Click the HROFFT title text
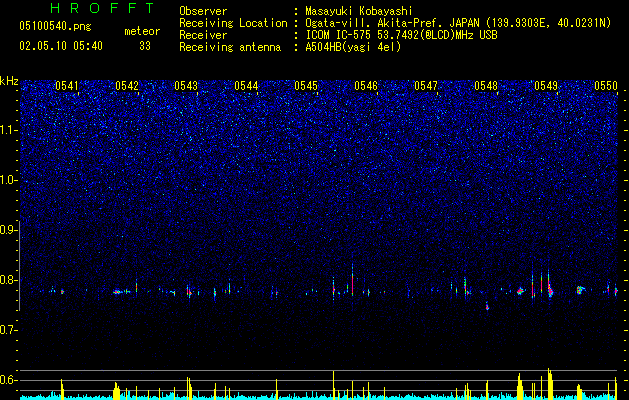The width and height of the screenshot is (629, 400). (103, 8)
